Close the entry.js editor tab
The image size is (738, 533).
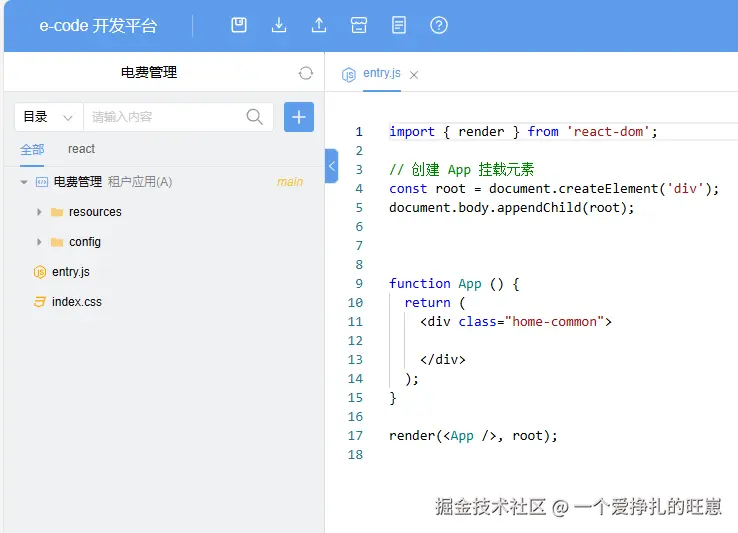(414, 75)
